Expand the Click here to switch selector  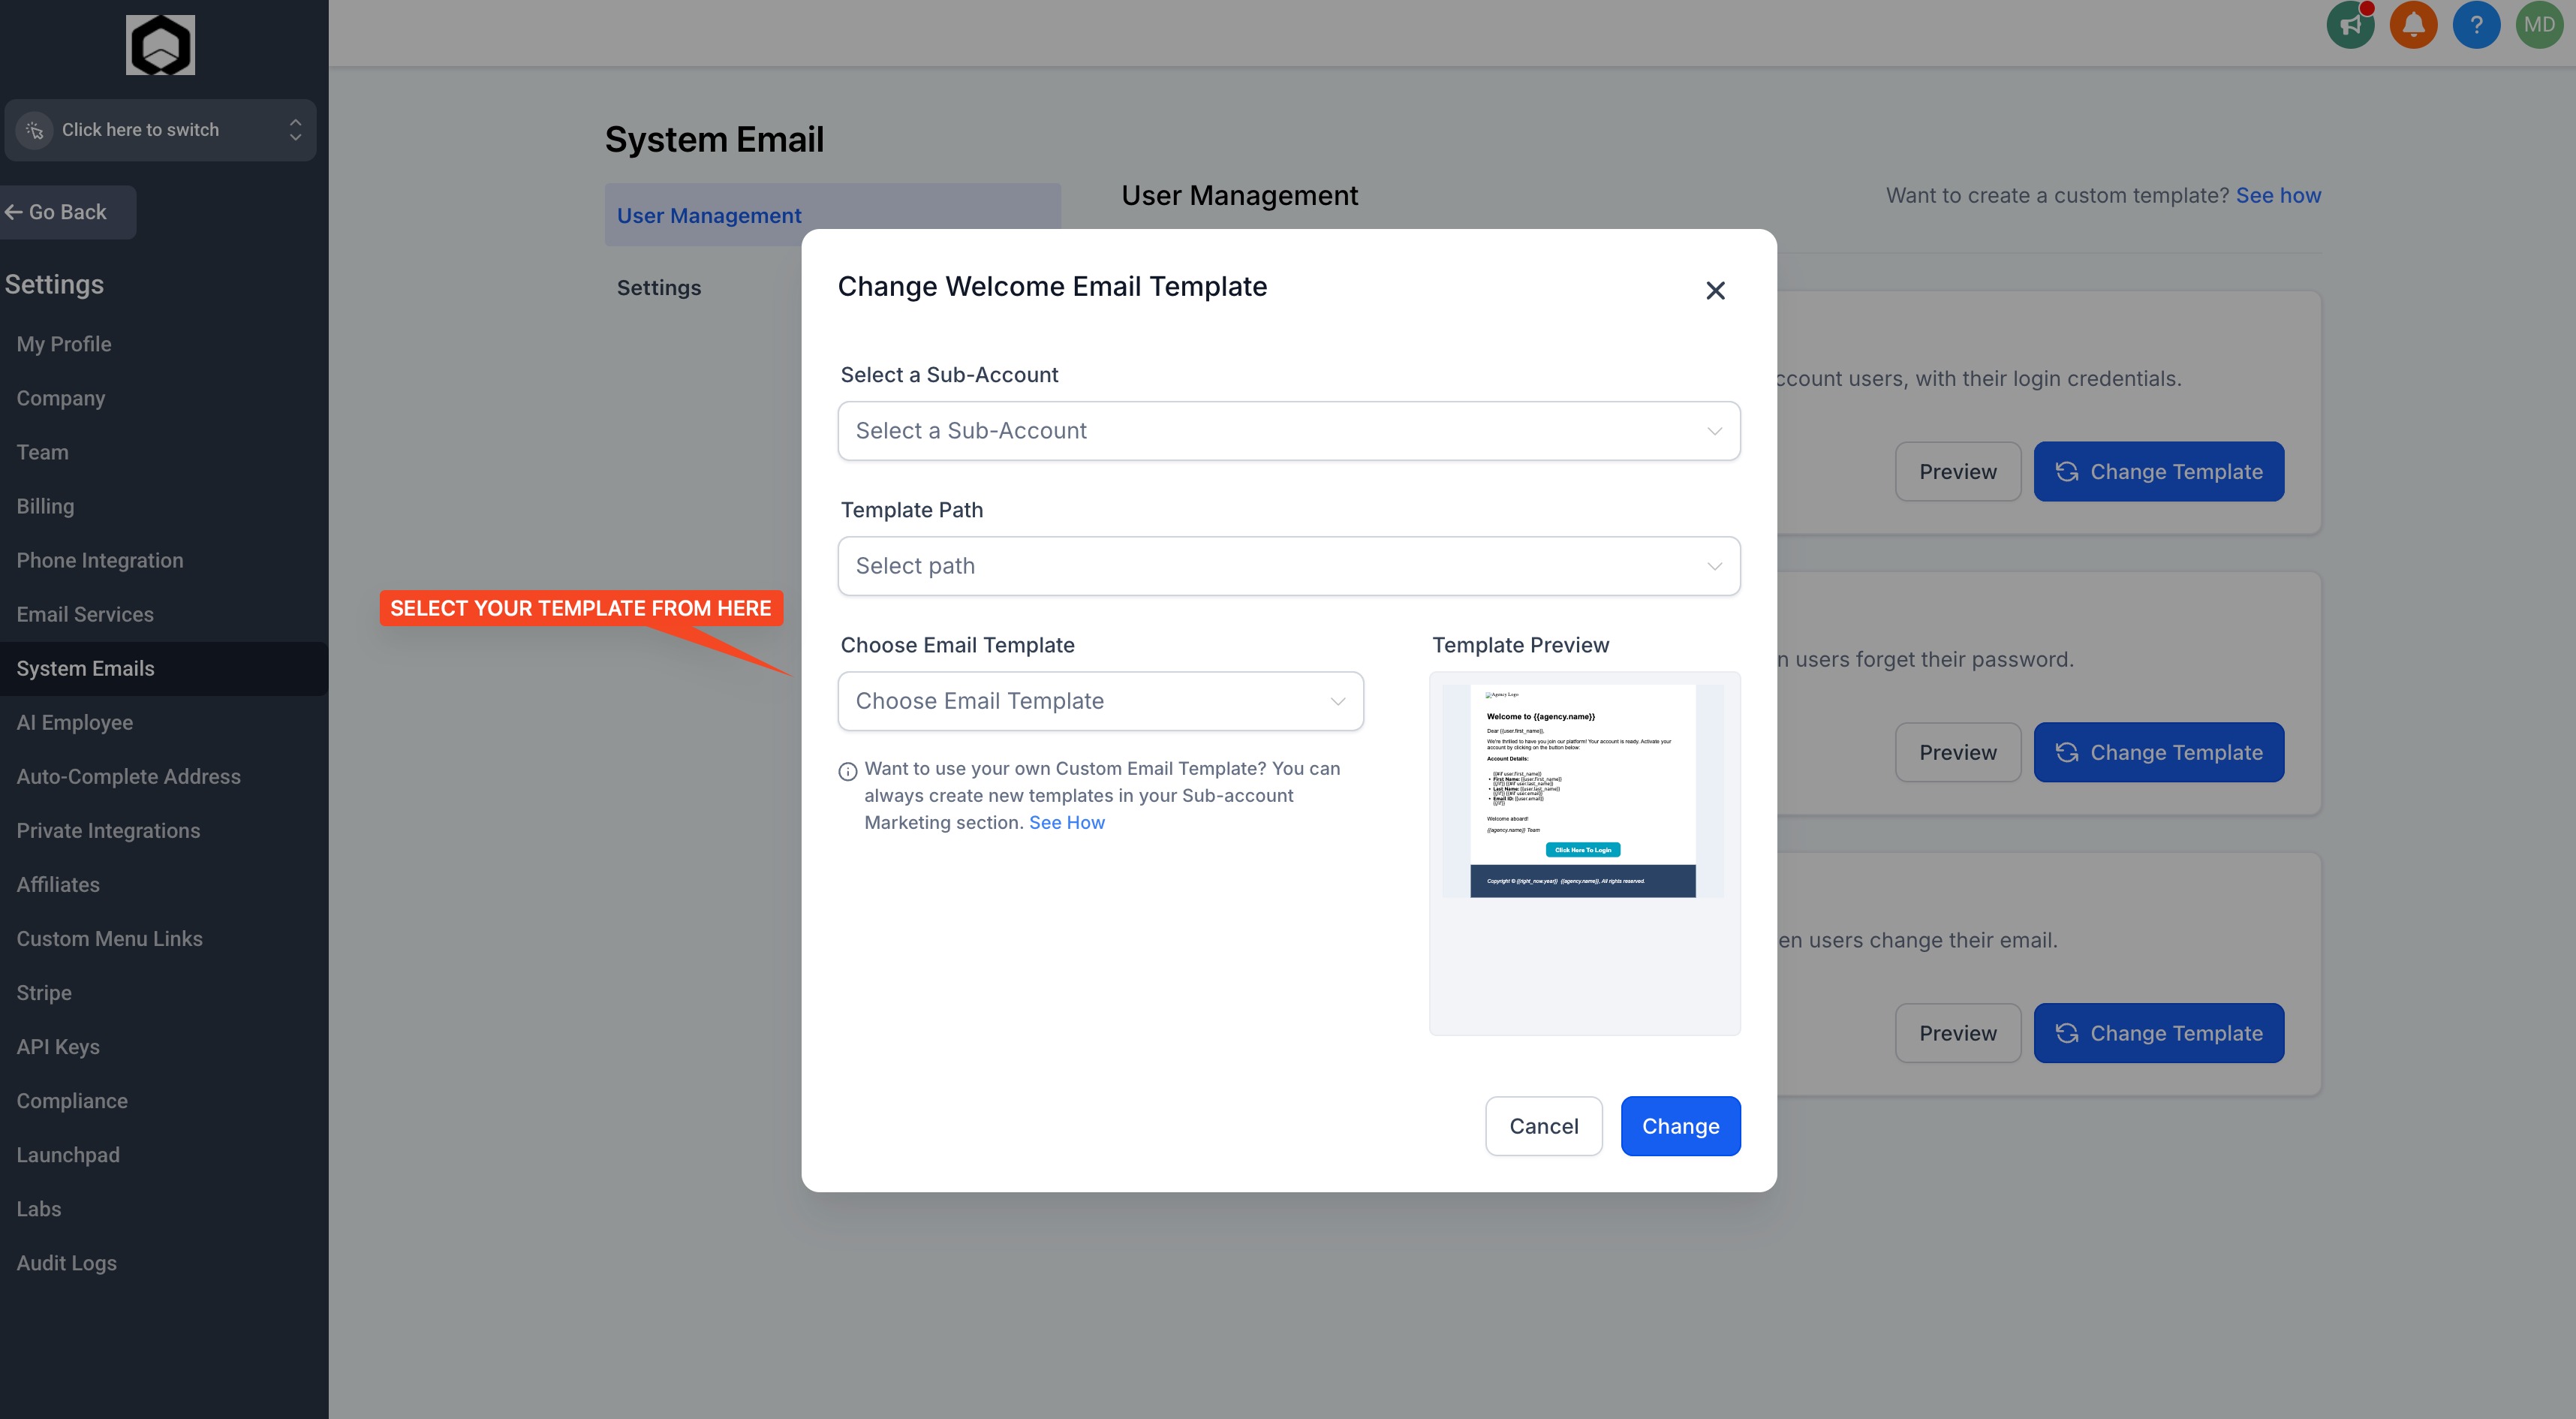click(160, 130)
